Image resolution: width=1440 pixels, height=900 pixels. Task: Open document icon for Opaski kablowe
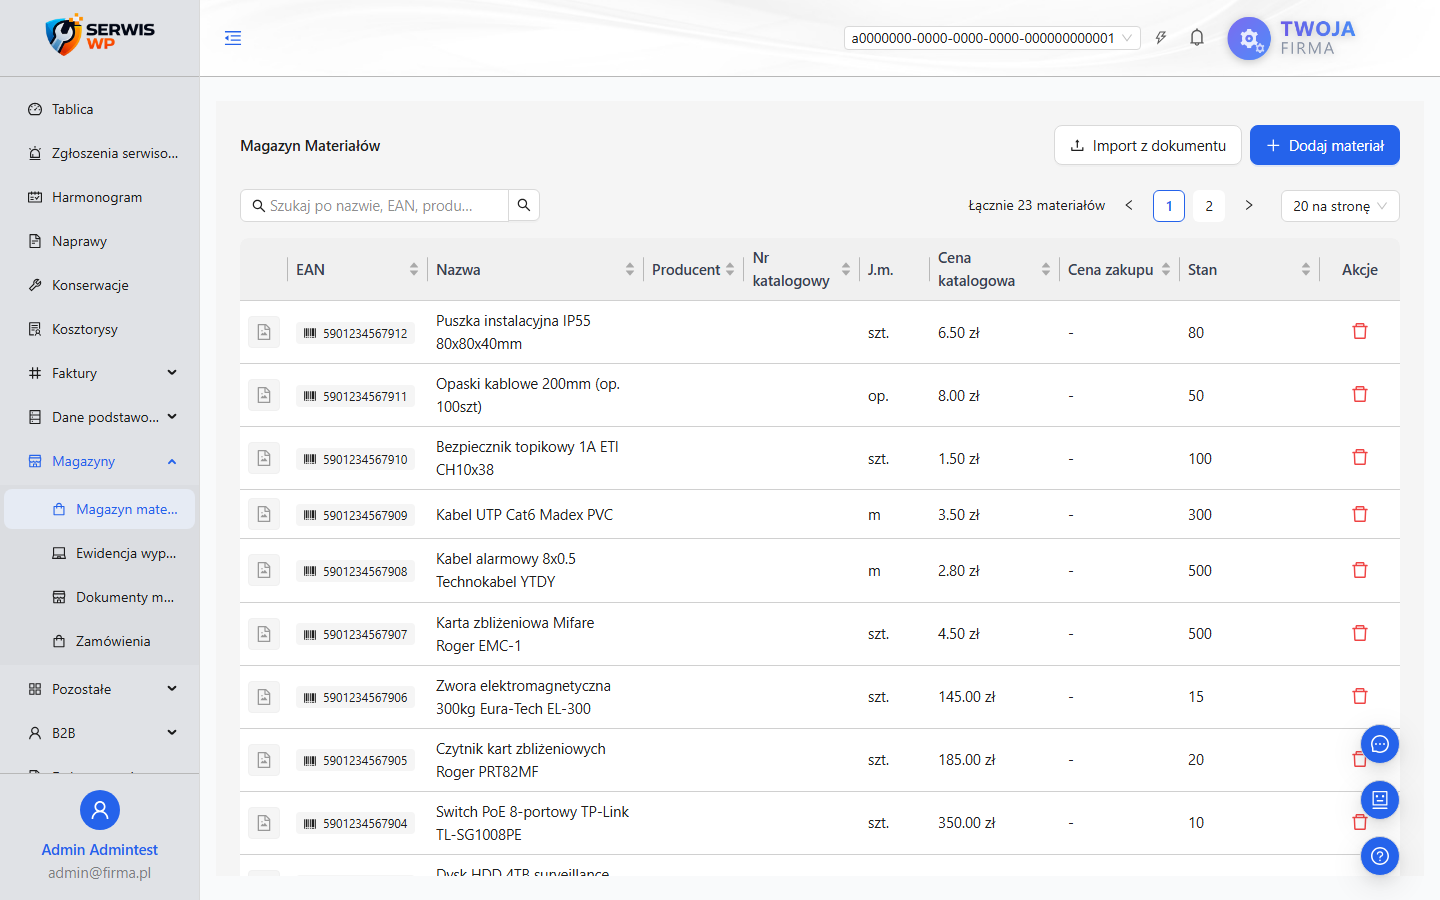[x=264, y=395]
